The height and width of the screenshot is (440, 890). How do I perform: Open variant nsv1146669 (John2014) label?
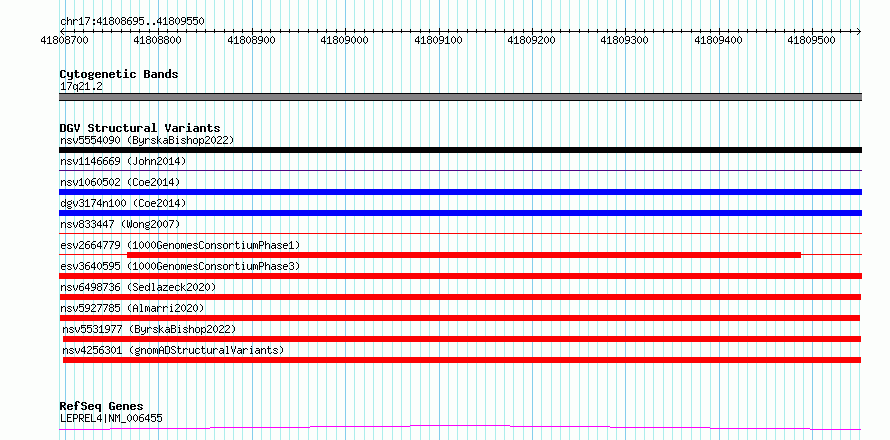coord(123,161)
